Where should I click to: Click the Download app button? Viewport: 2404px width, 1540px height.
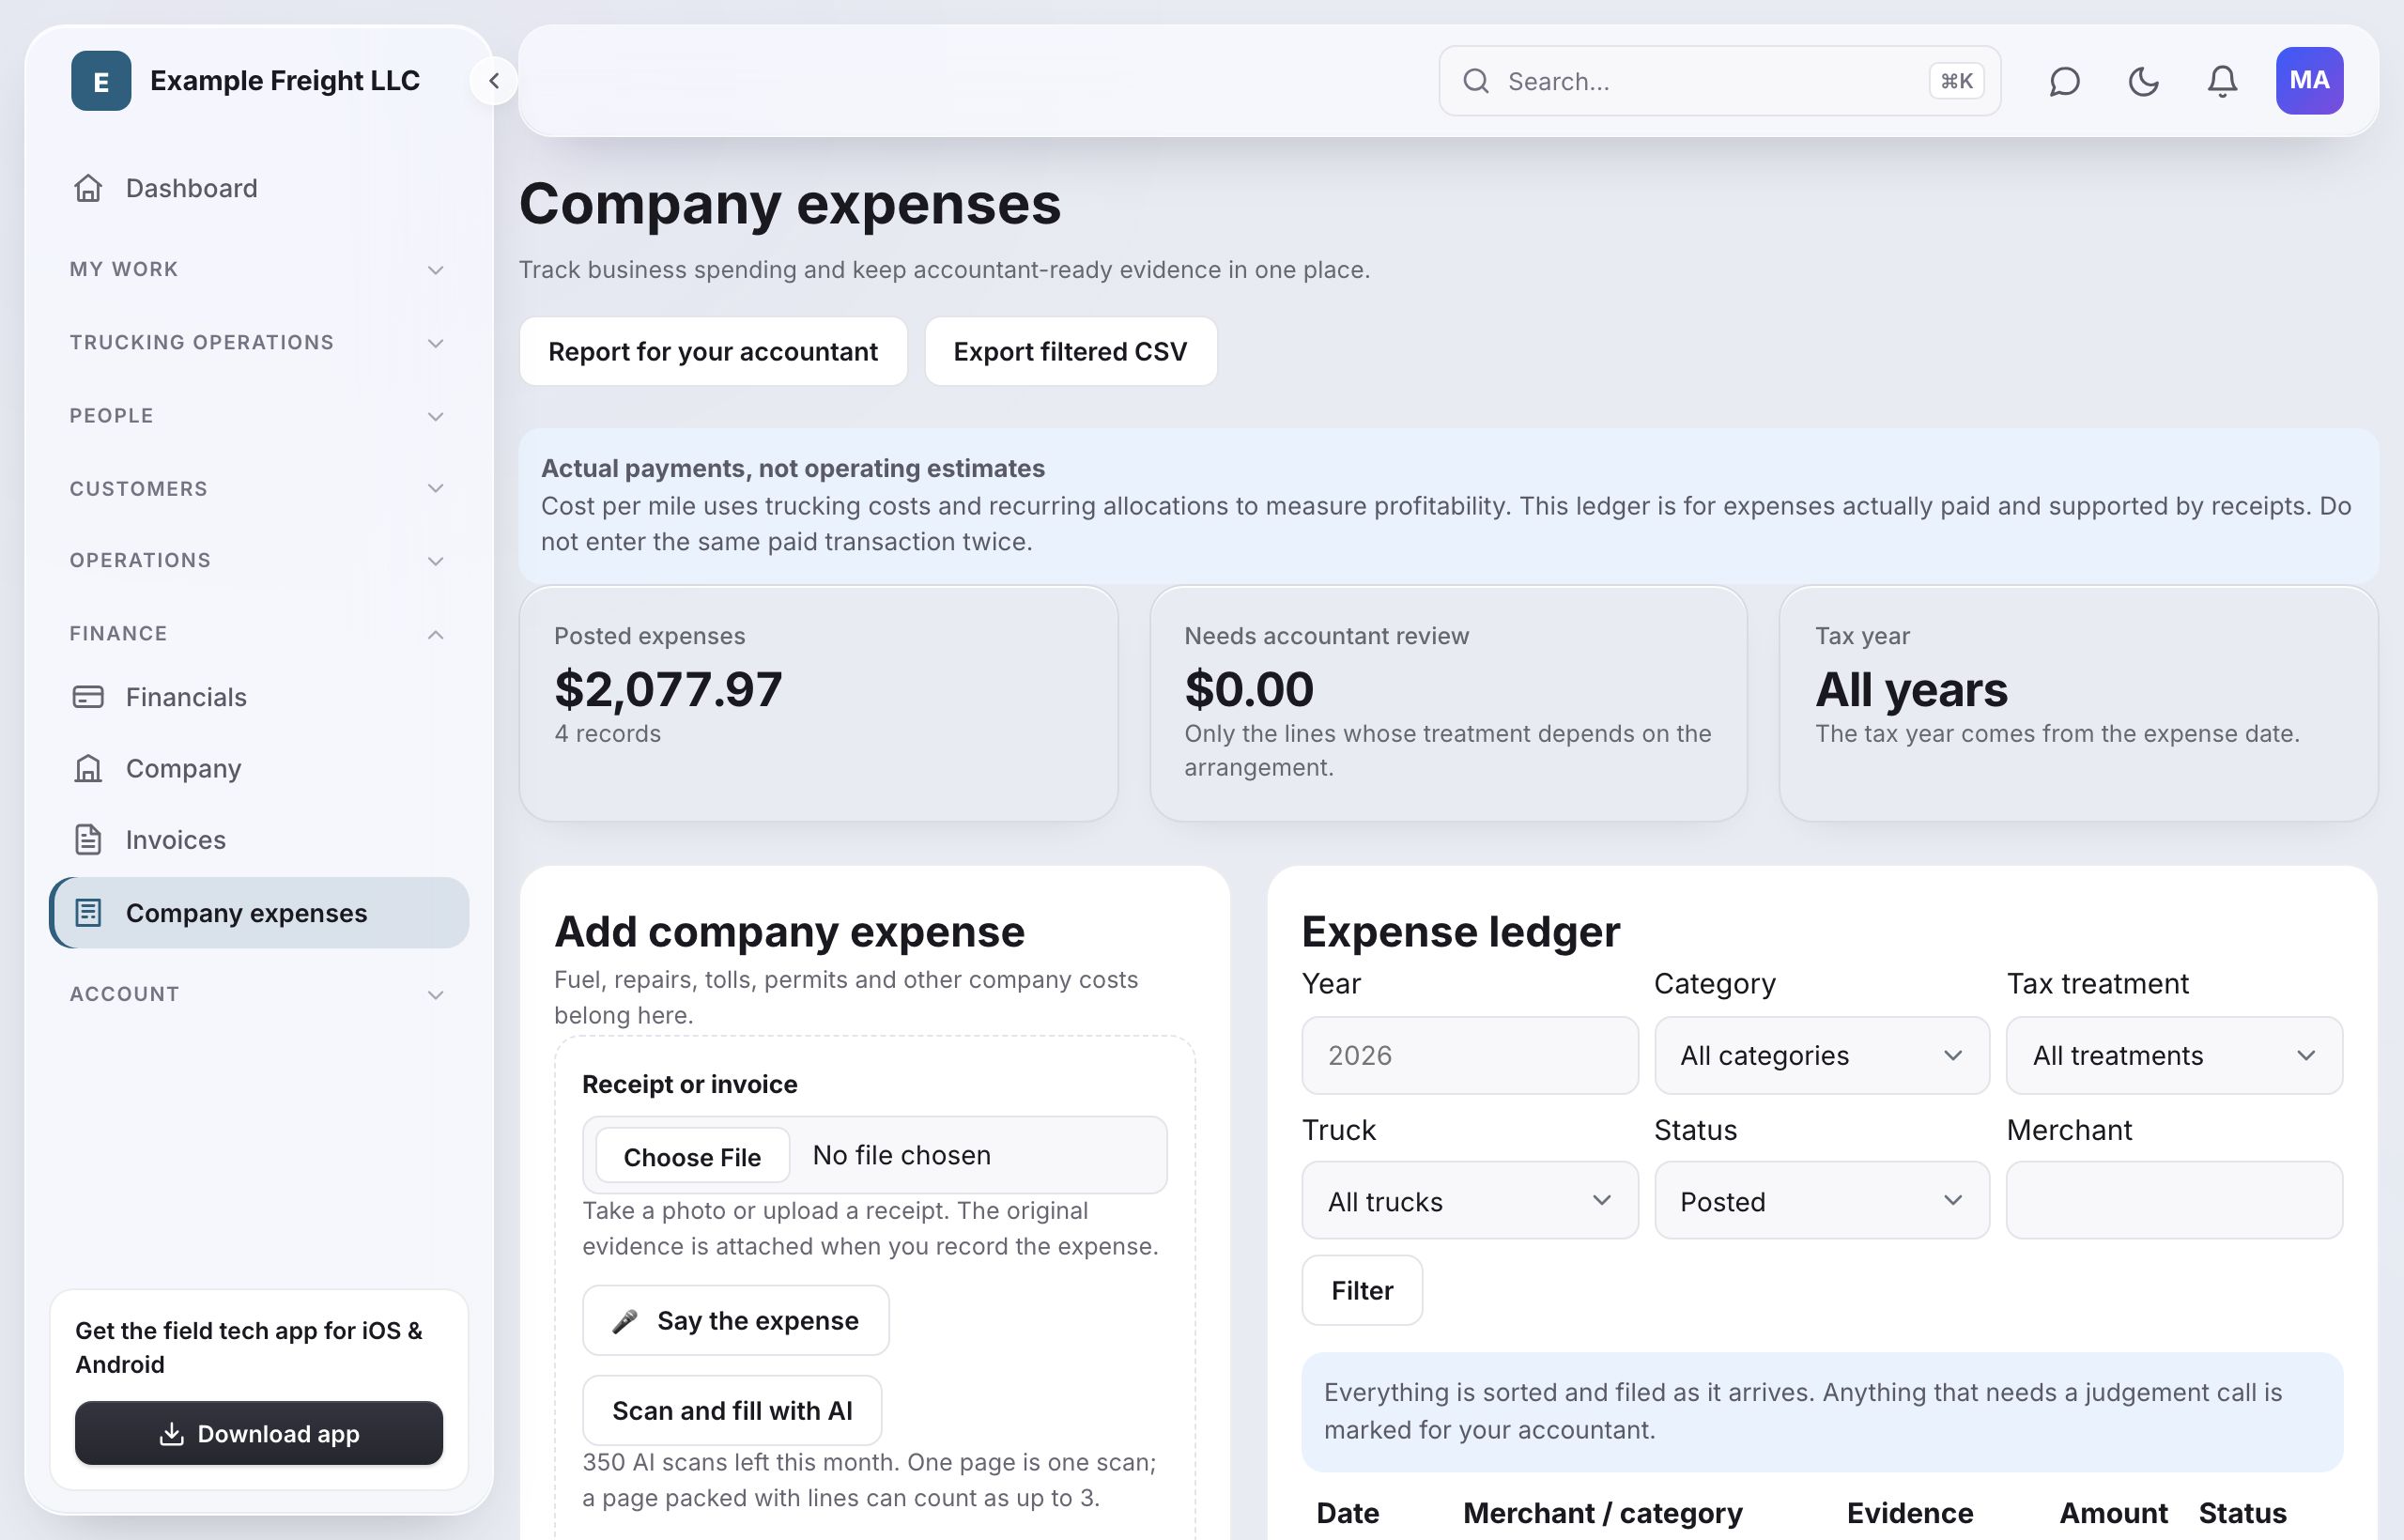coord(258,1434)
